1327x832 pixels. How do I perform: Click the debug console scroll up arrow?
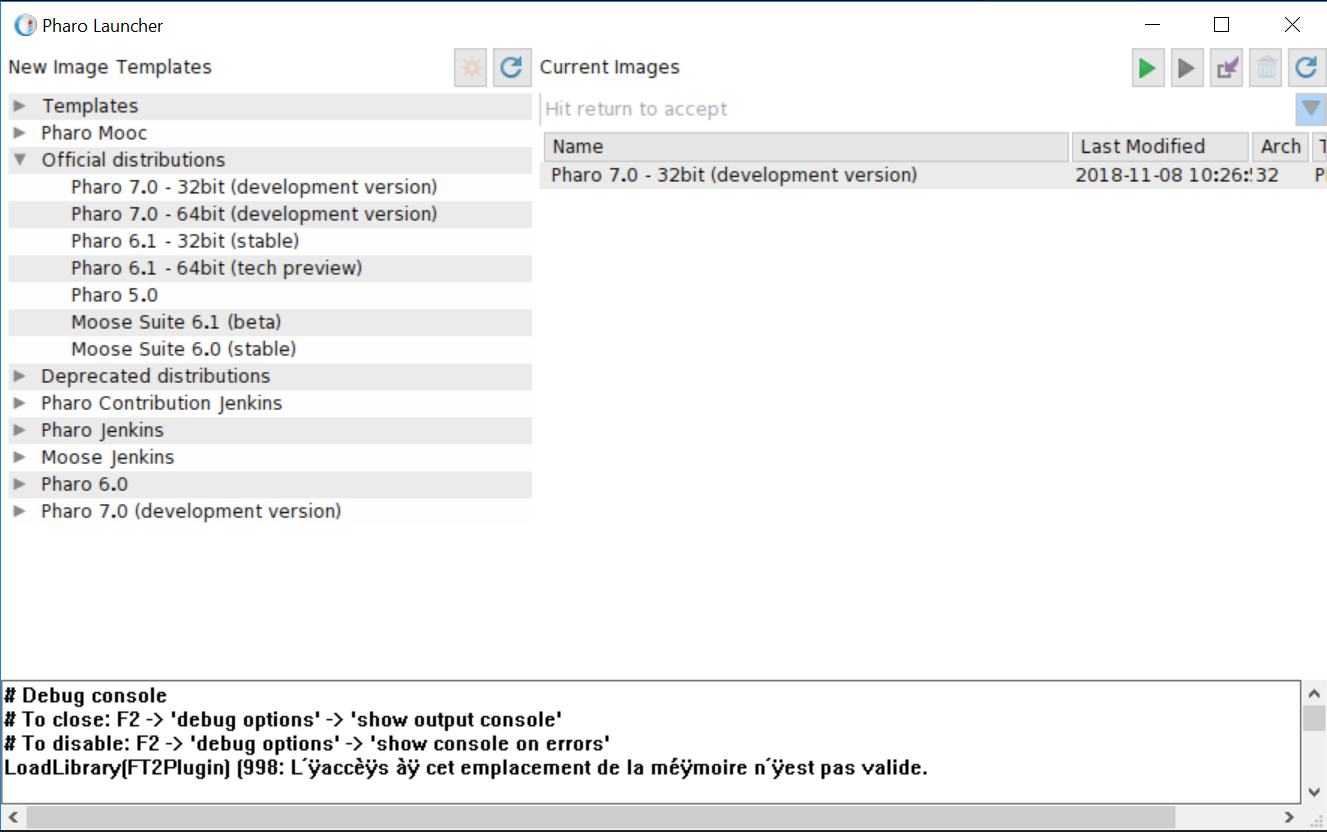click(1315, 693)
